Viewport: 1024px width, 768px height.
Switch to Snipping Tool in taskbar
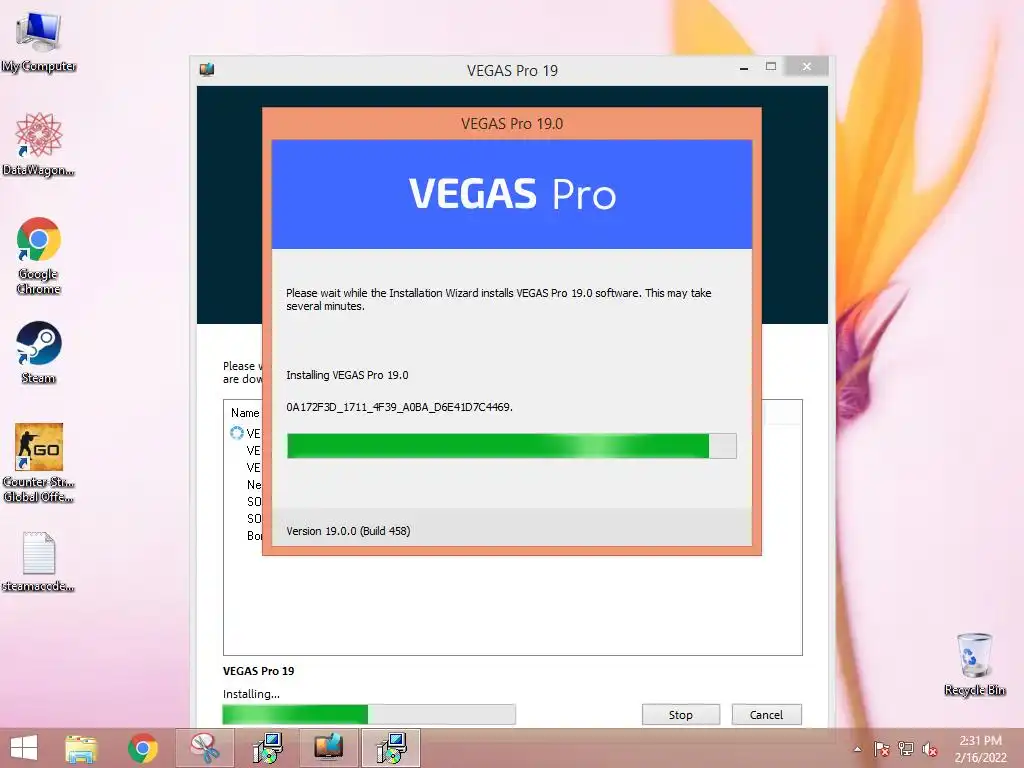pos(204,748)
